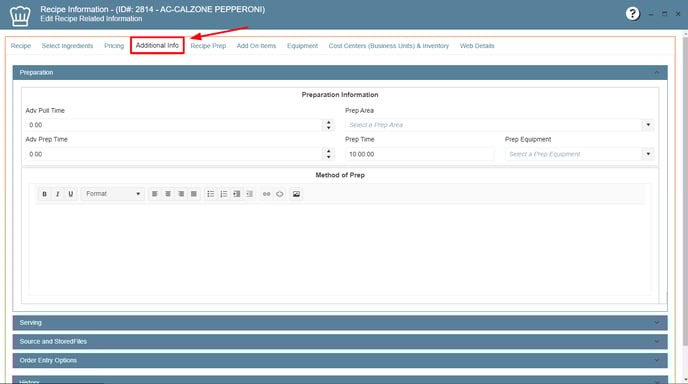The image size is (688, 384).
Task: Click the Select a Prep Equipment field
Action: click(x=574, y=154)
